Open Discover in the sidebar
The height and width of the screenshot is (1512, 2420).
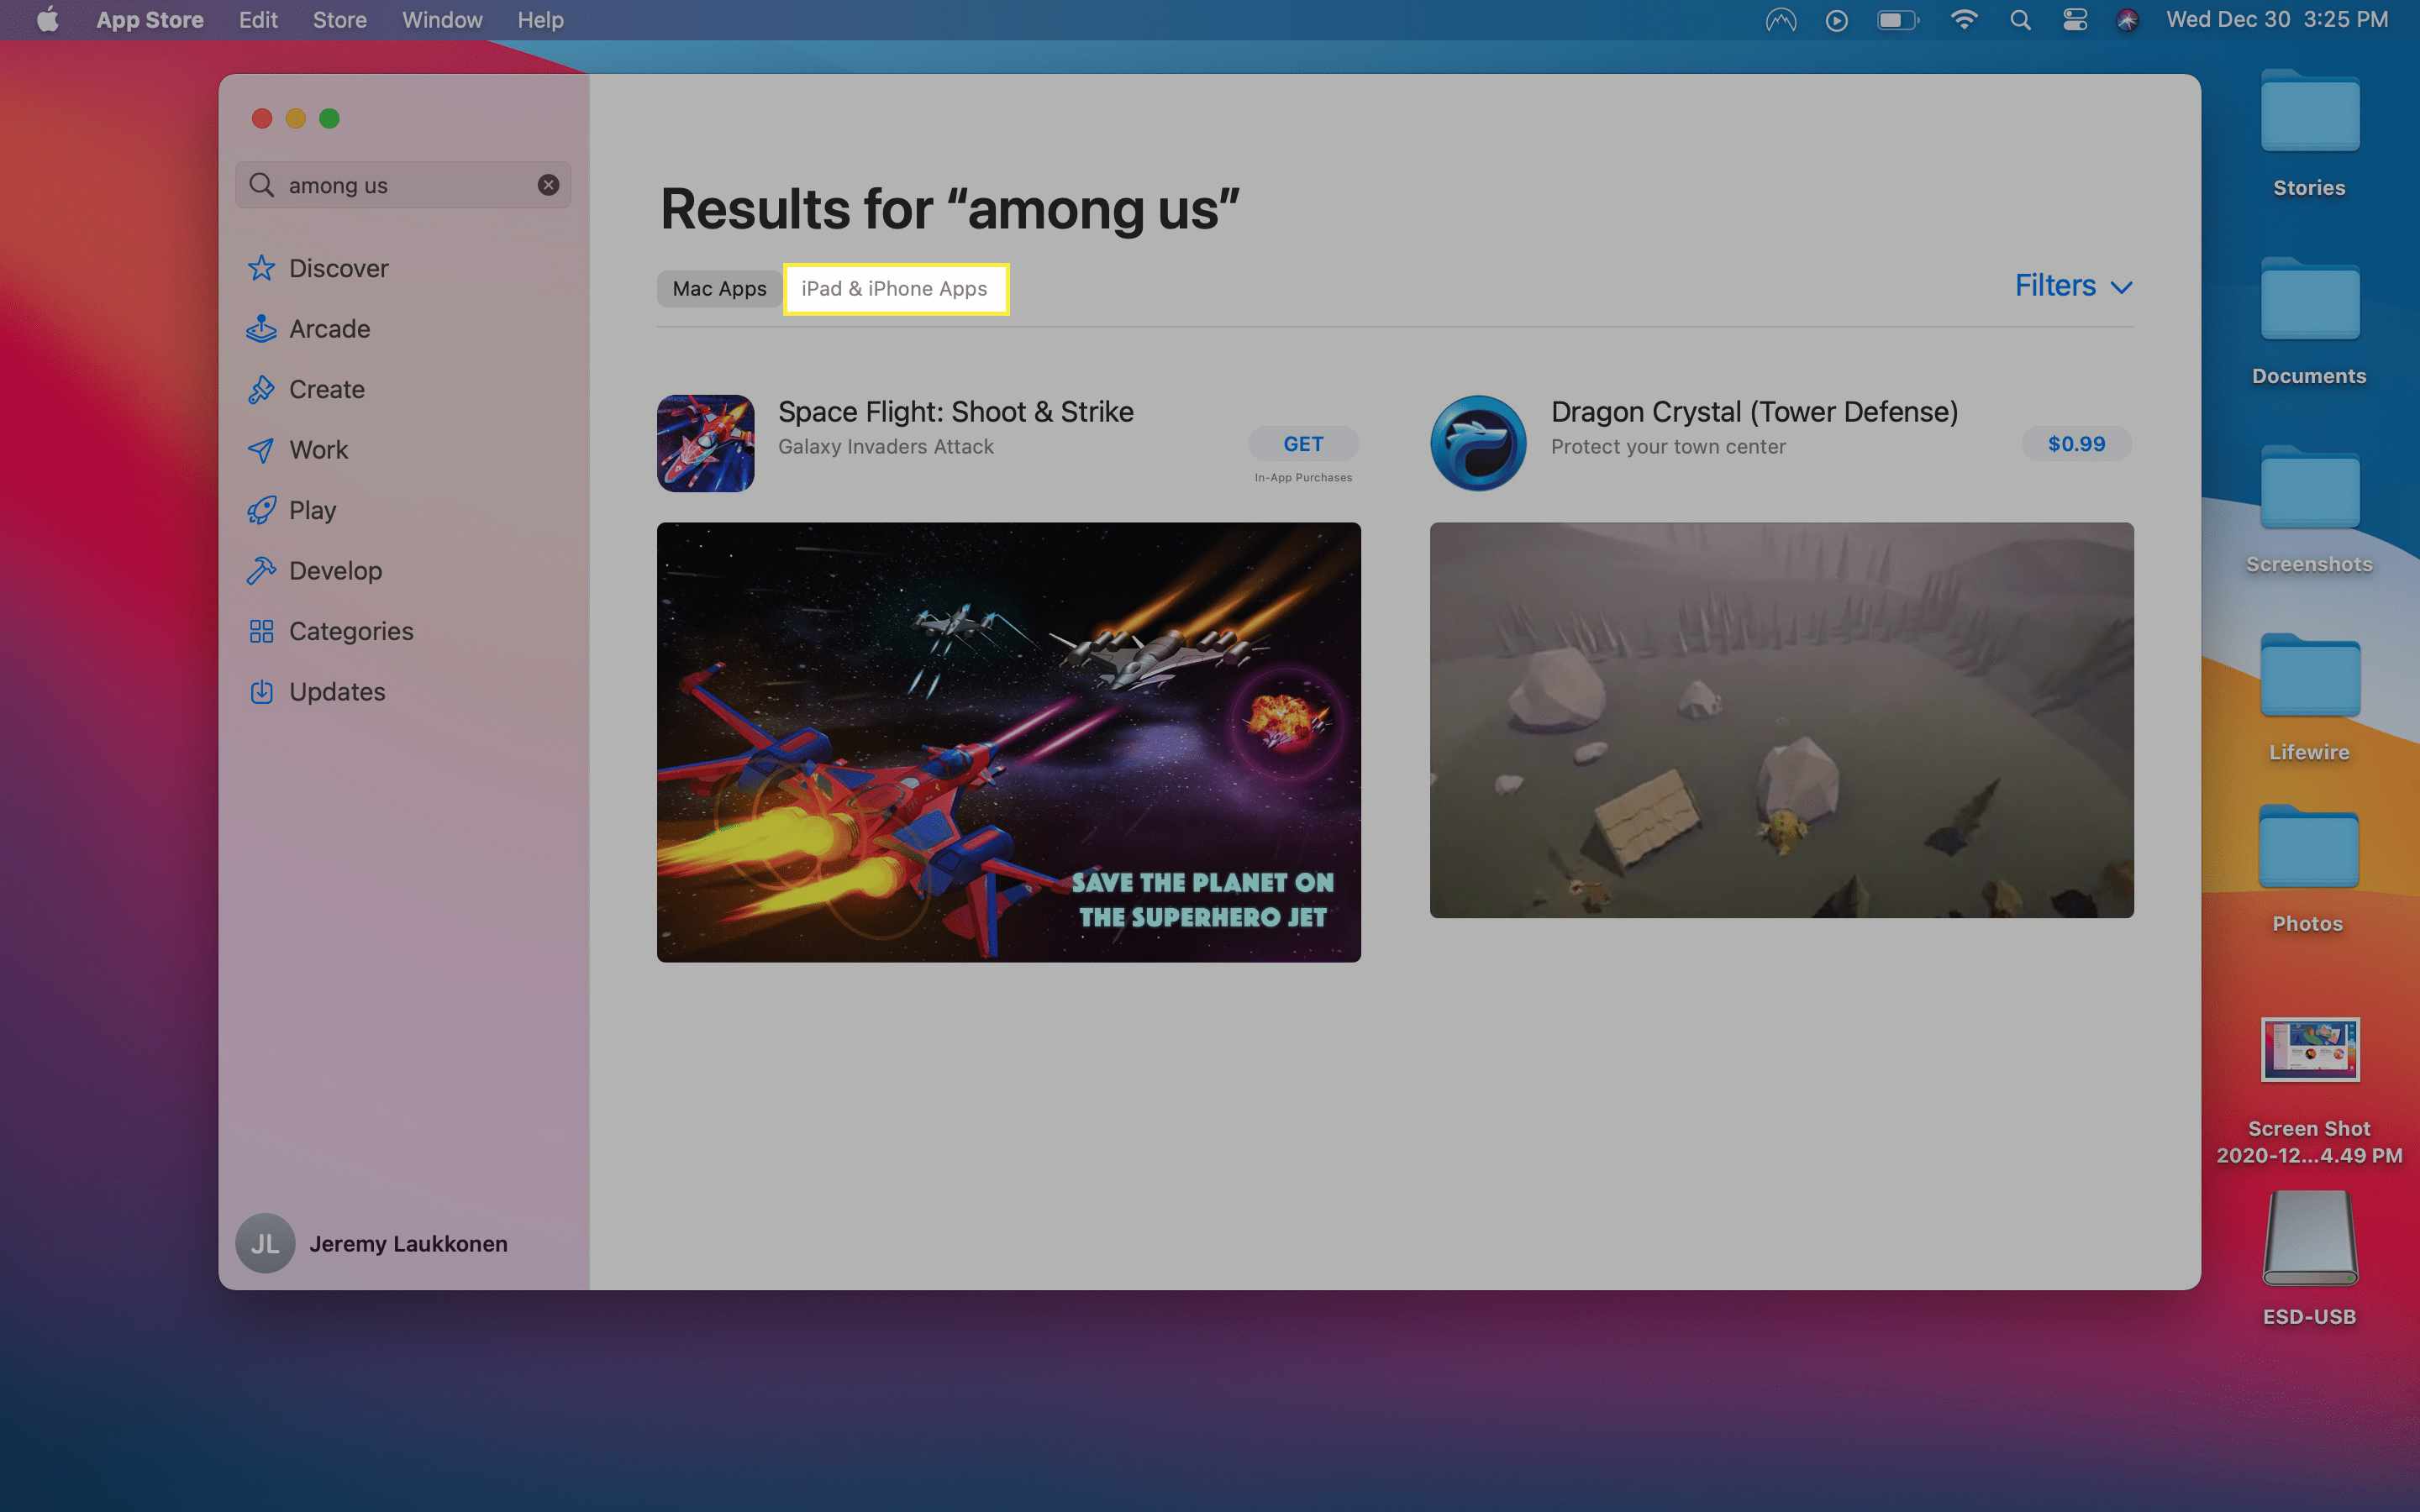[x=318, y=268]
